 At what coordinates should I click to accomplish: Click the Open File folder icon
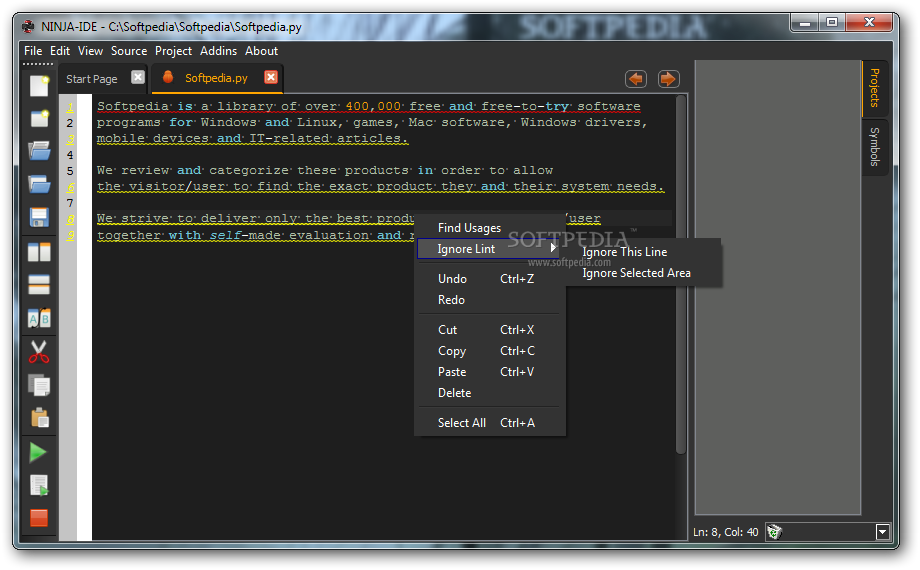point(39,151)
